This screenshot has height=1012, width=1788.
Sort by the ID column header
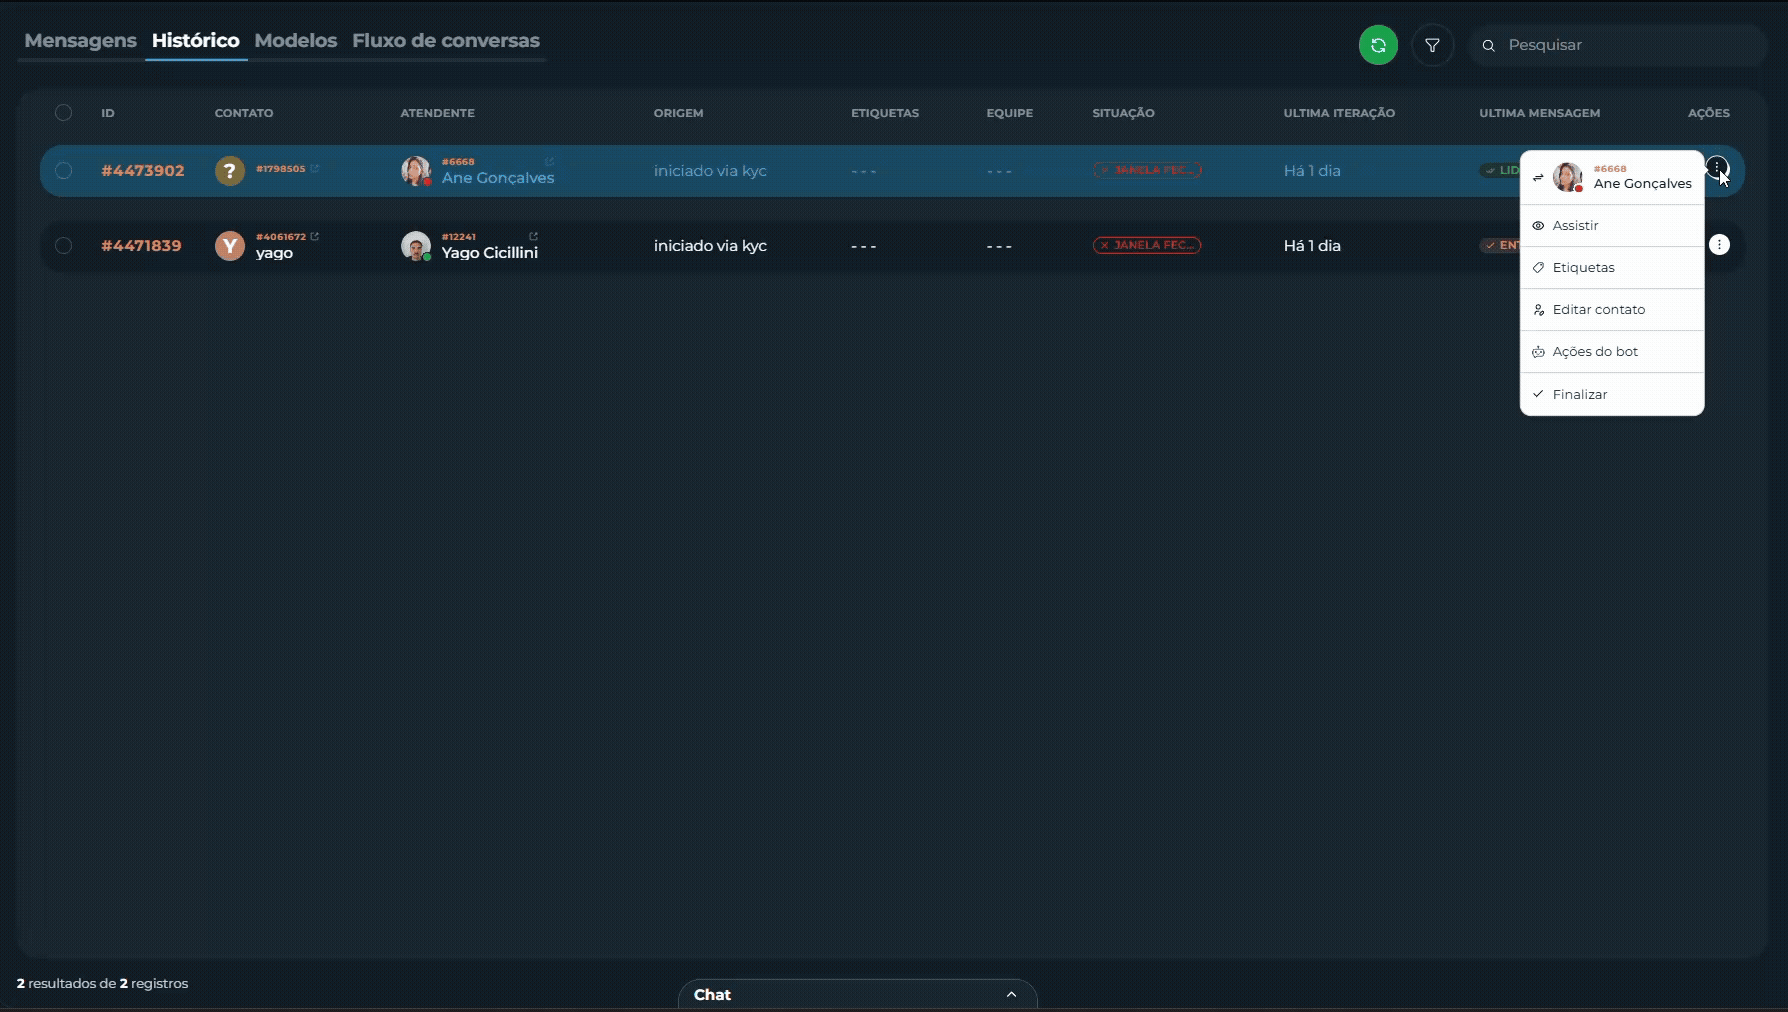coord(108,113)
